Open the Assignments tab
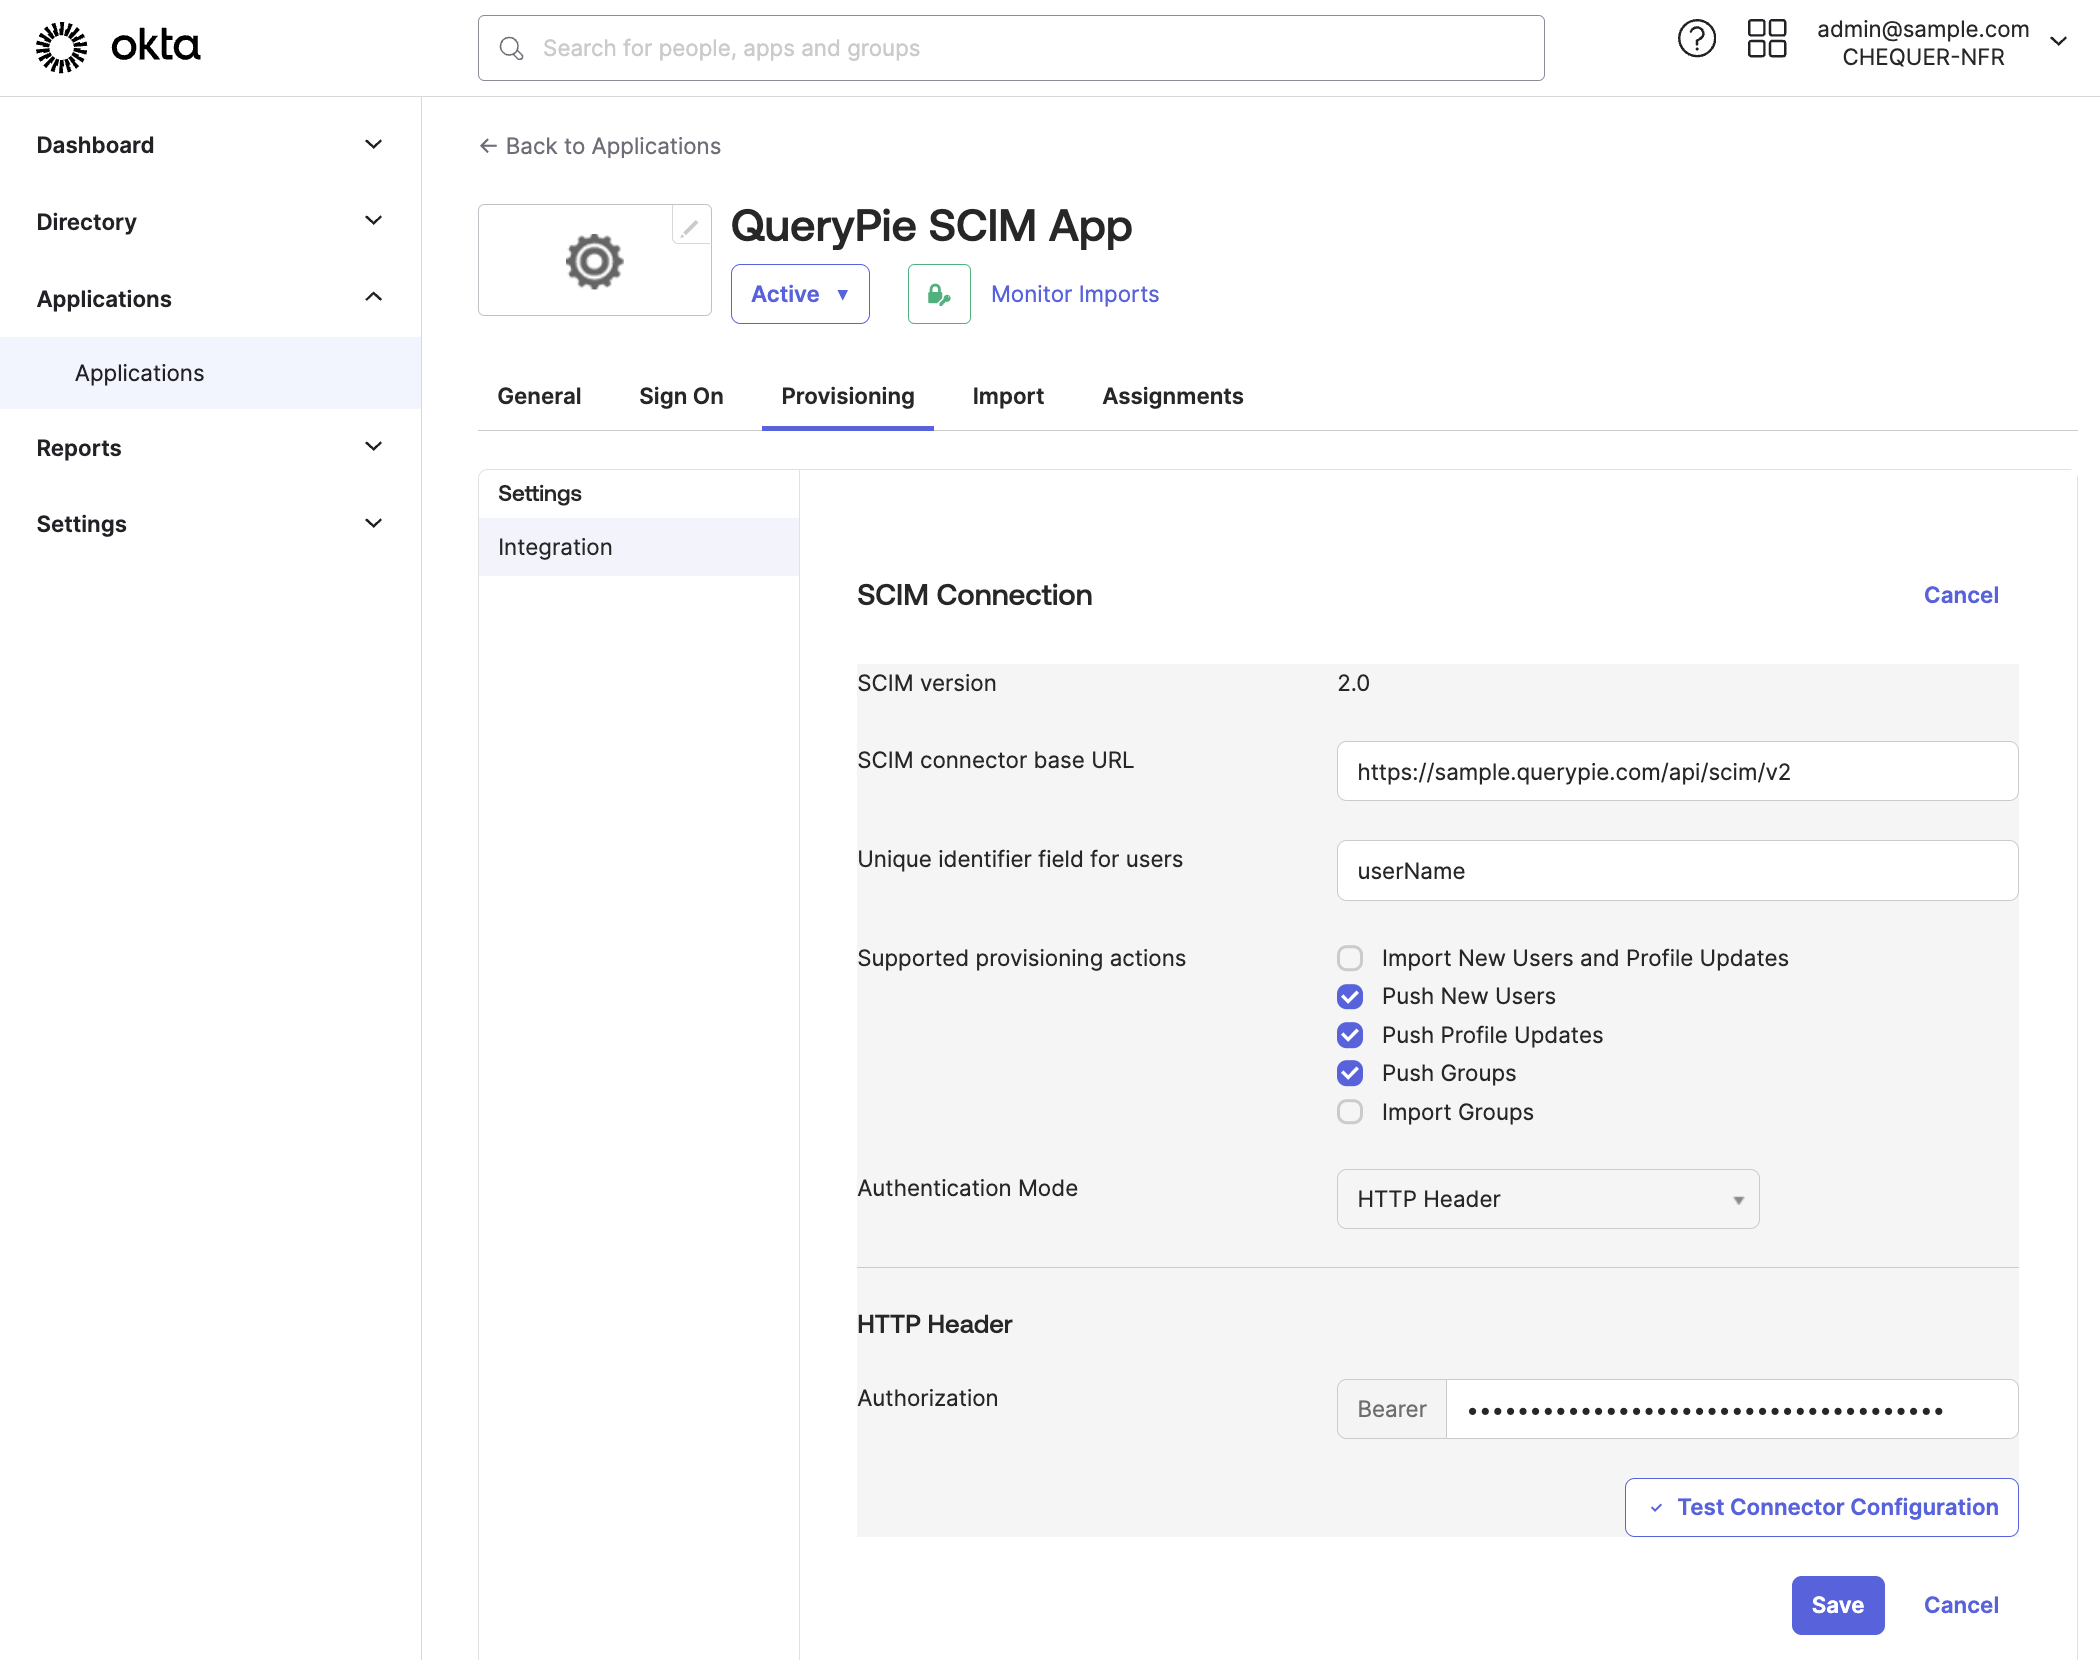The image size is (2100, 1660). [1173, 397]
